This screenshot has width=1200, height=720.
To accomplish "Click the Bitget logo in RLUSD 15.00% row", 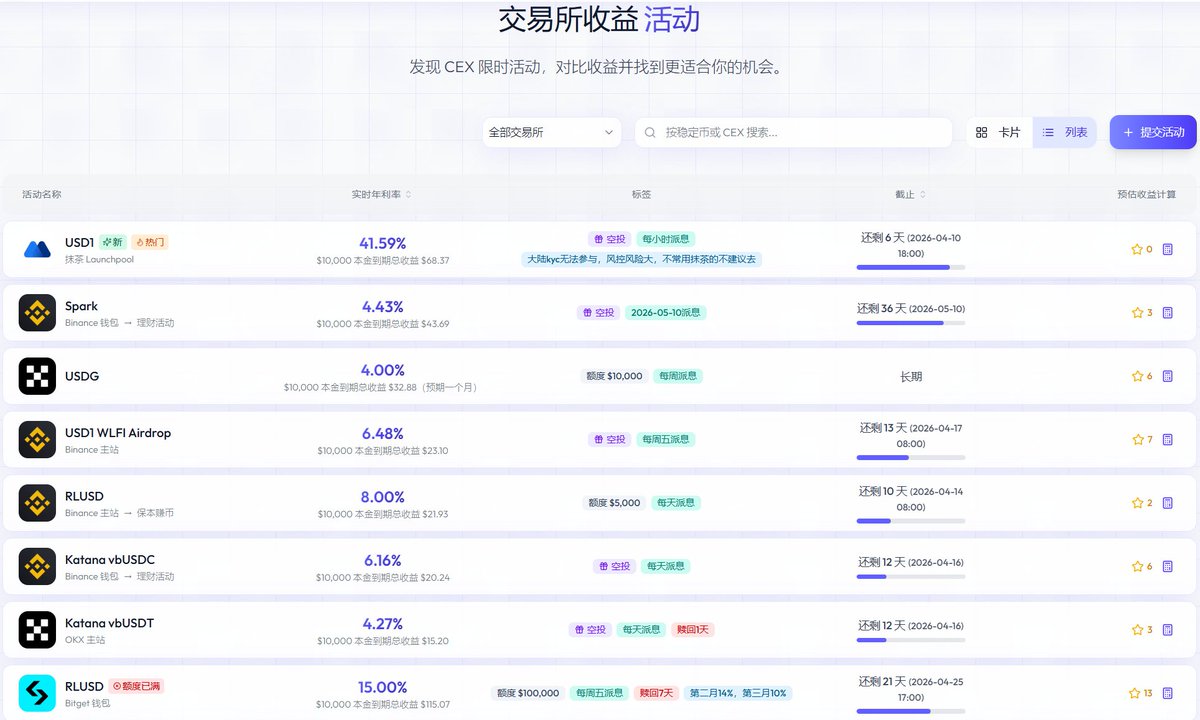I will [37, 693].
